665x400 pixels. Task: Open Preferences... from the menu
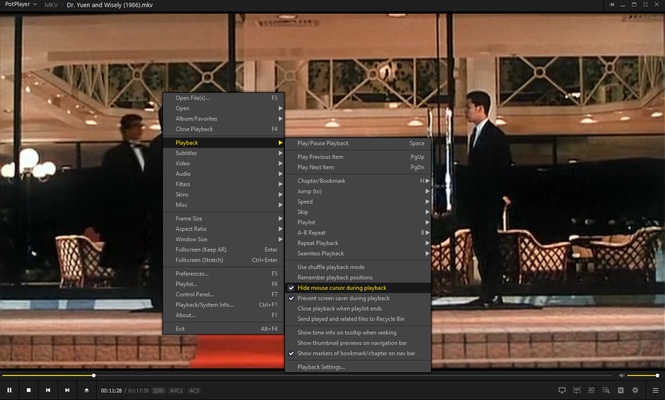pyautogui.click(x=224, y=274)
